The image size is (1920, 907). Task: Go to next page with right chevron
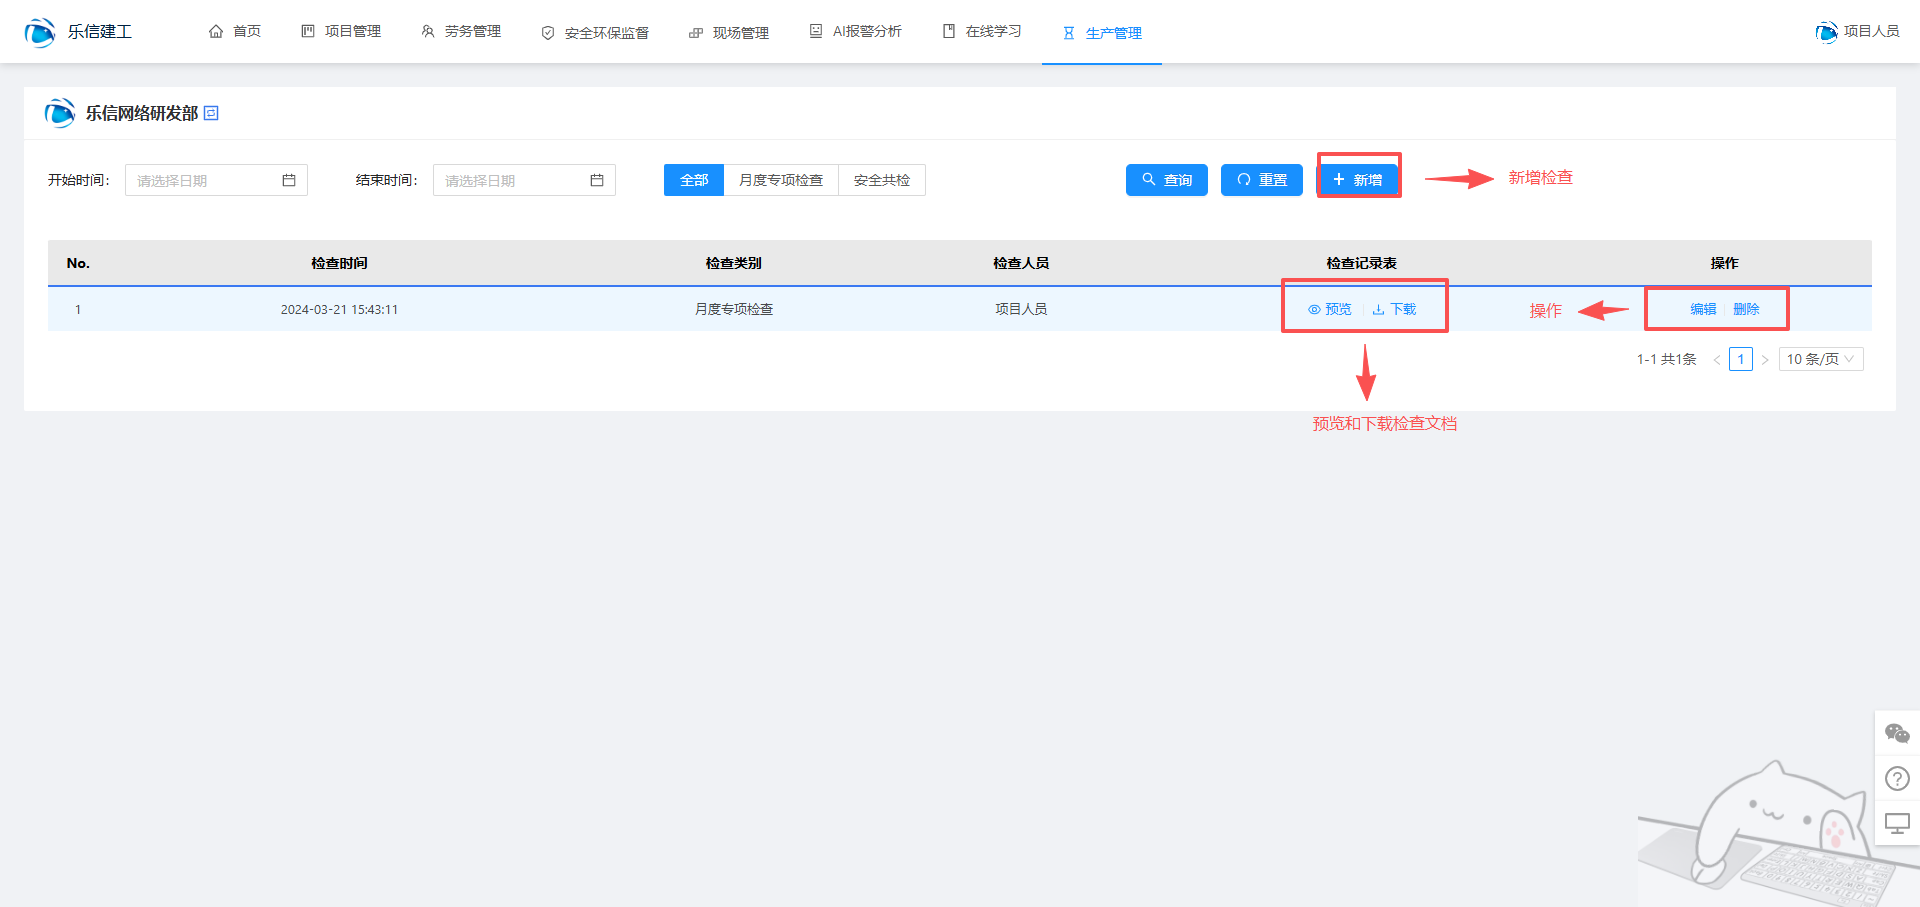coord(1765,360)
